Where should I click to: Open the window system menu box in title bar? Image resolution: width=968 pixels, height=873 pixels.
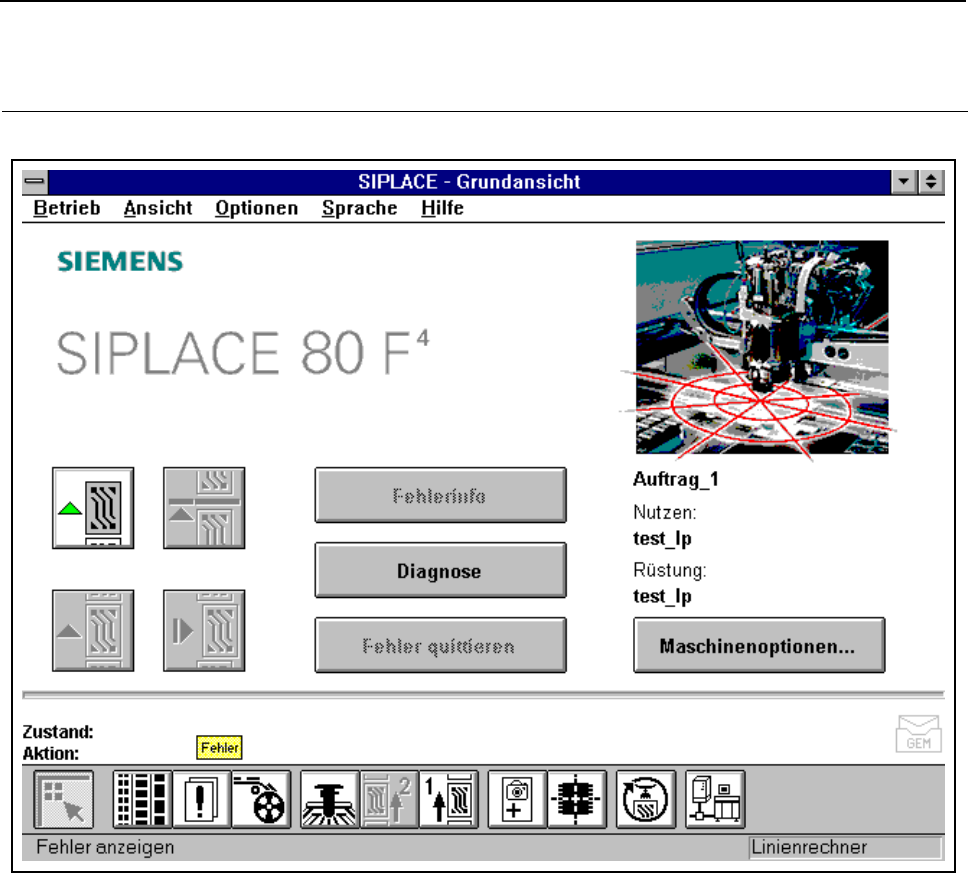tap(35, 182)
